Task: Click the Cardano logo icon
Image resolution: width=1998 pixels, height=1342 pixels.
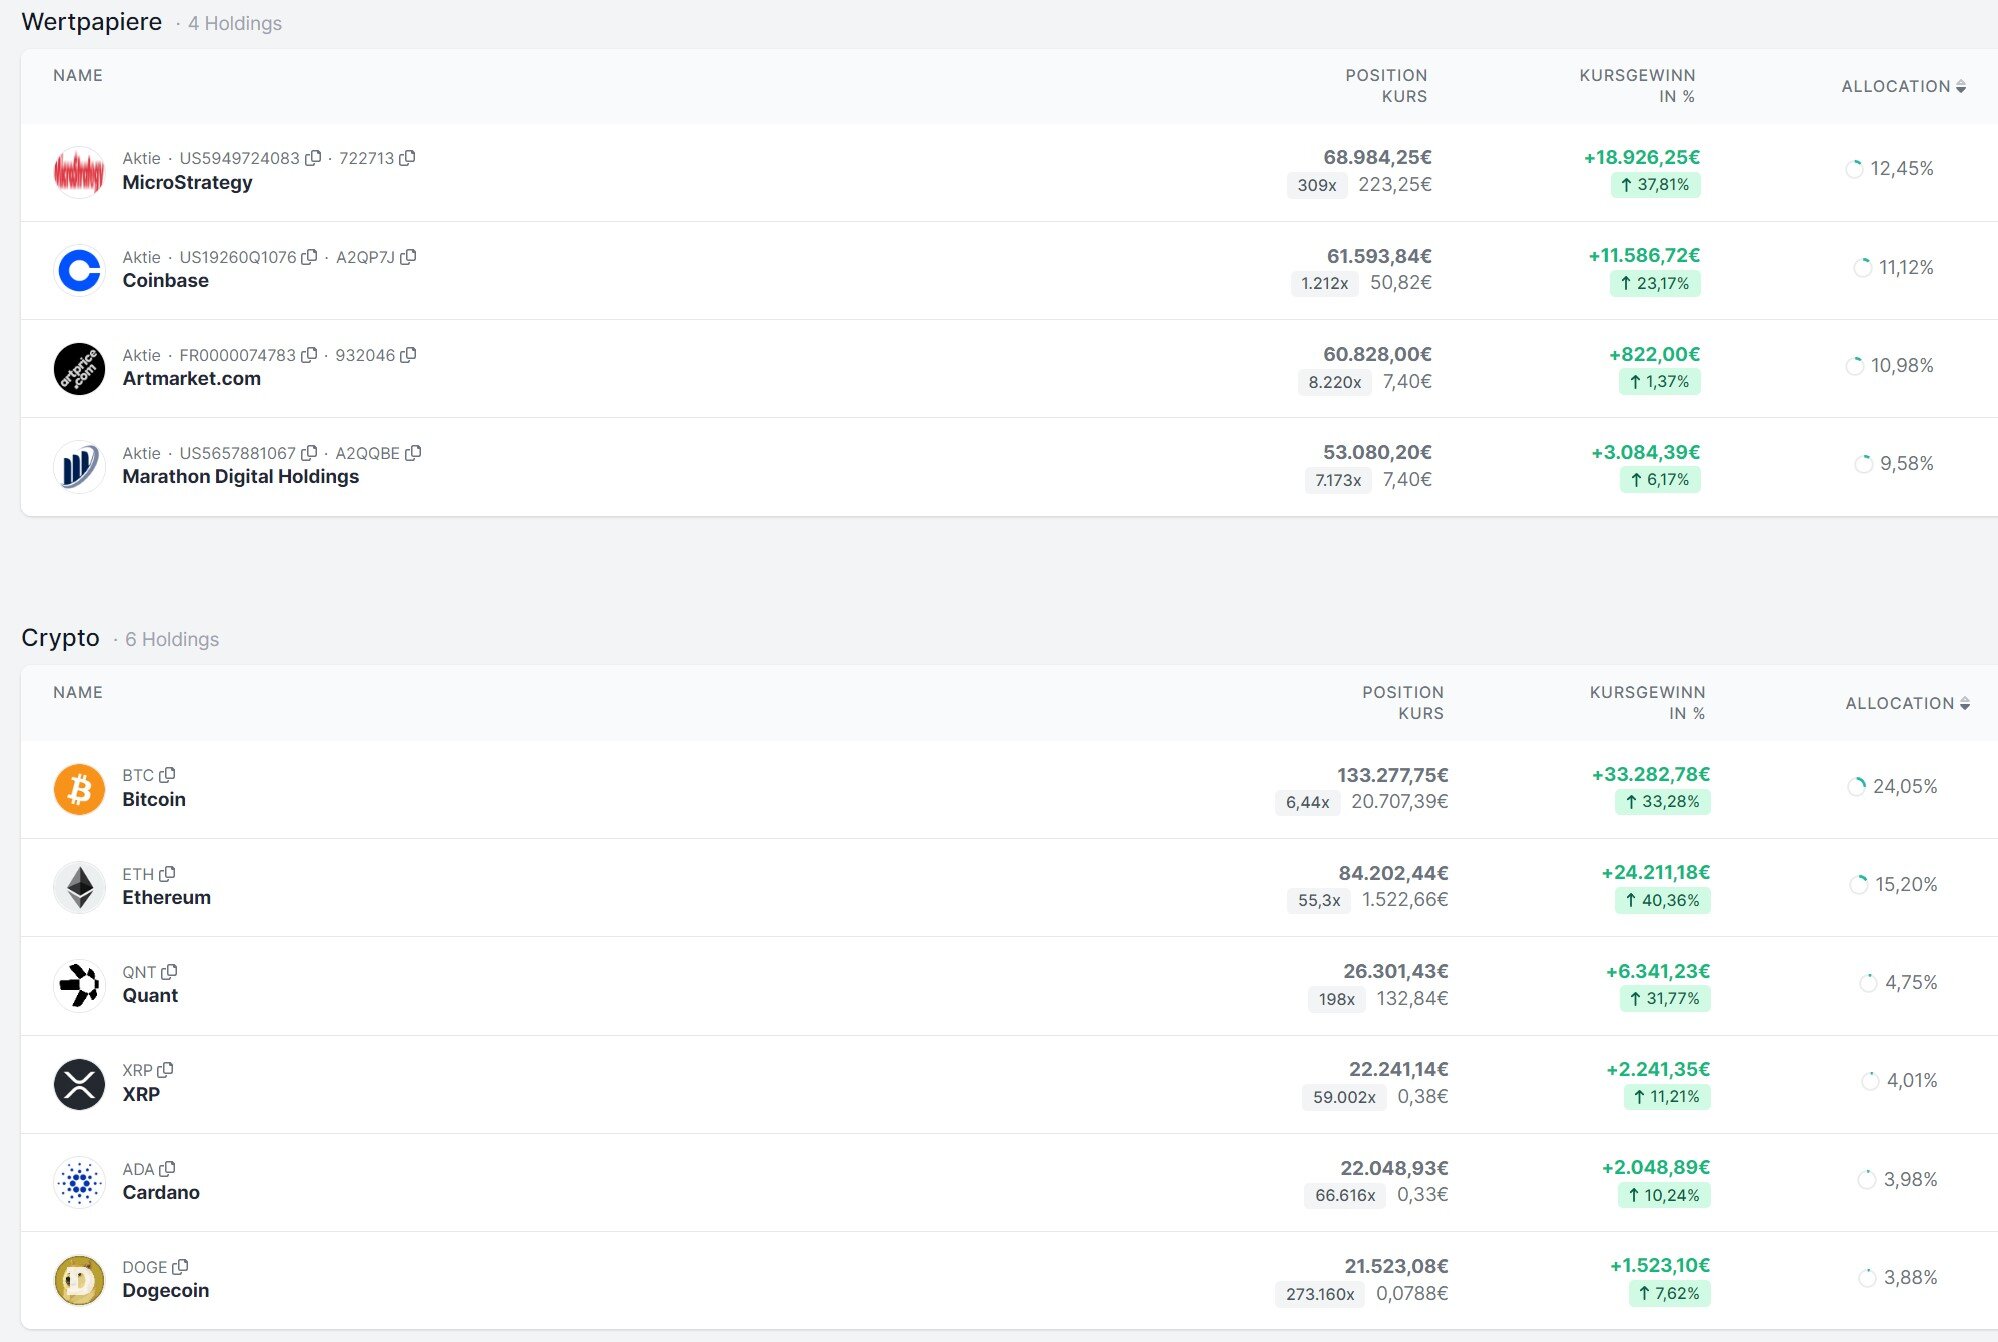Action: tap(79, 1182)
